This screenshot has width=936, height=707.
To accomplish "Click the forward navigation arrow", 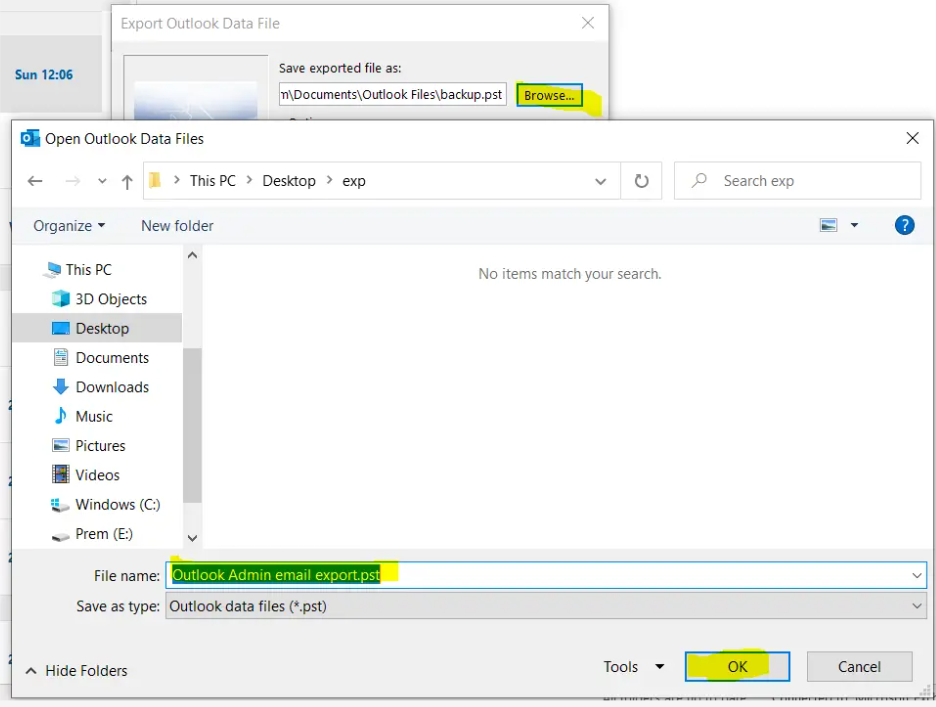I will pos(72,181).
